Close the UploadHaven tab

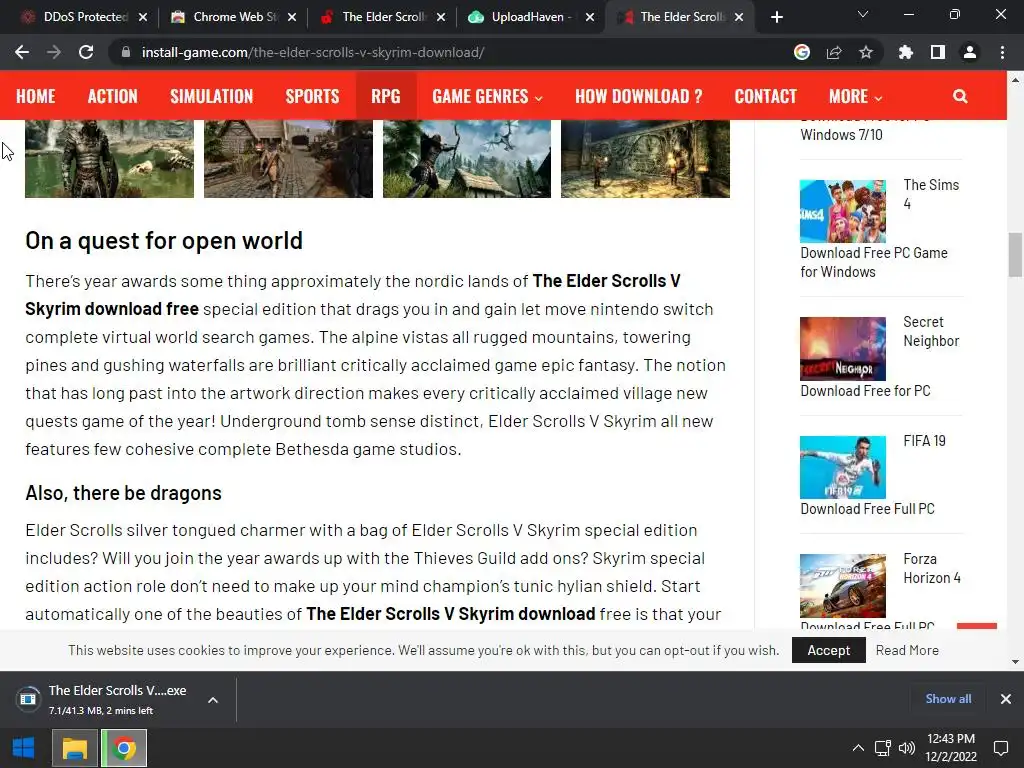[590, 17]
